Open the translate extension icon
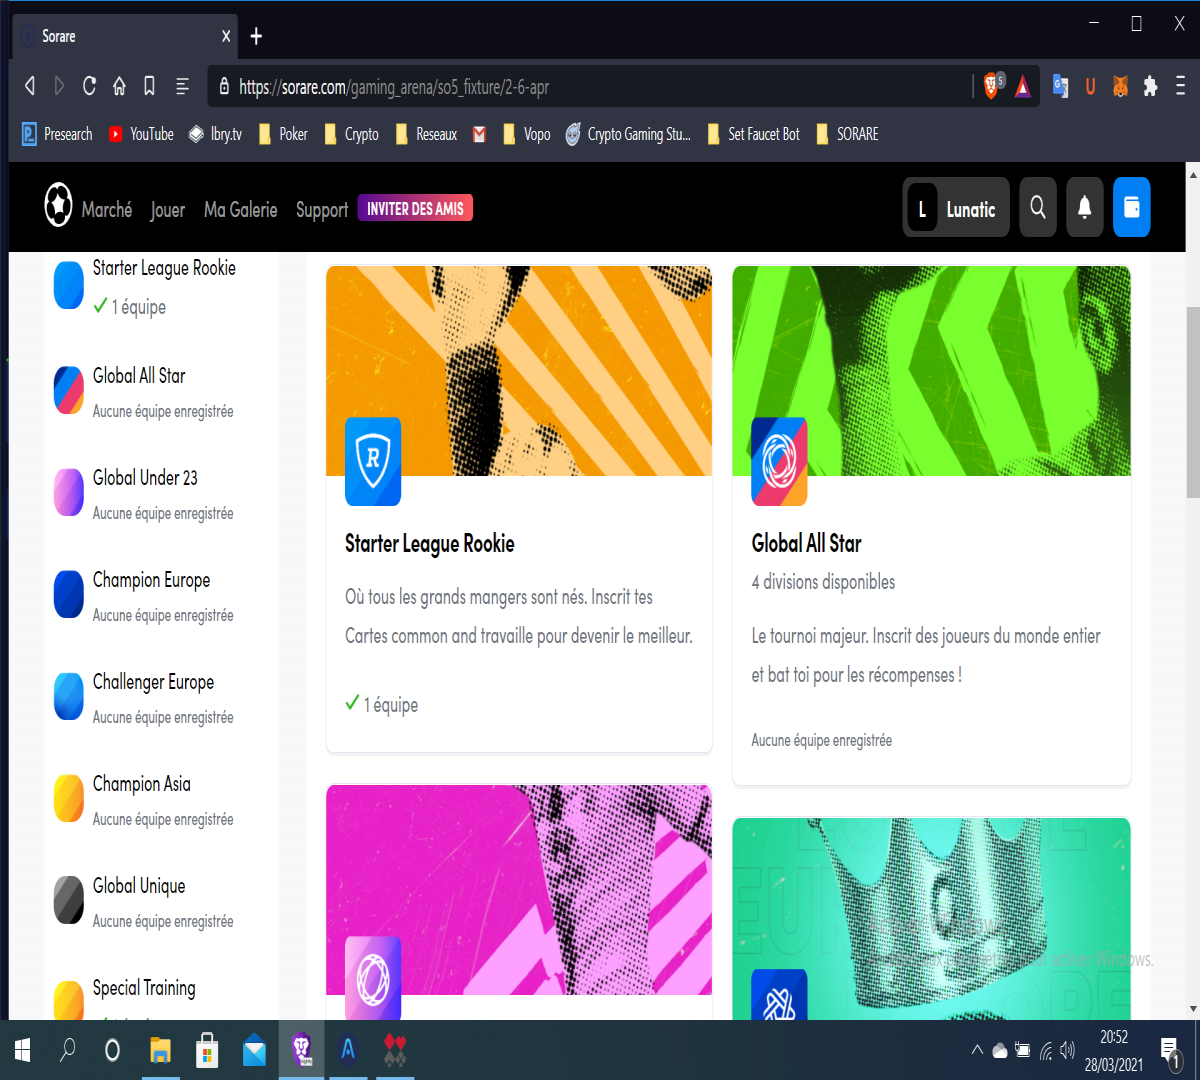Viewport: 1200px width, 1080px height. click(1061, 87)
